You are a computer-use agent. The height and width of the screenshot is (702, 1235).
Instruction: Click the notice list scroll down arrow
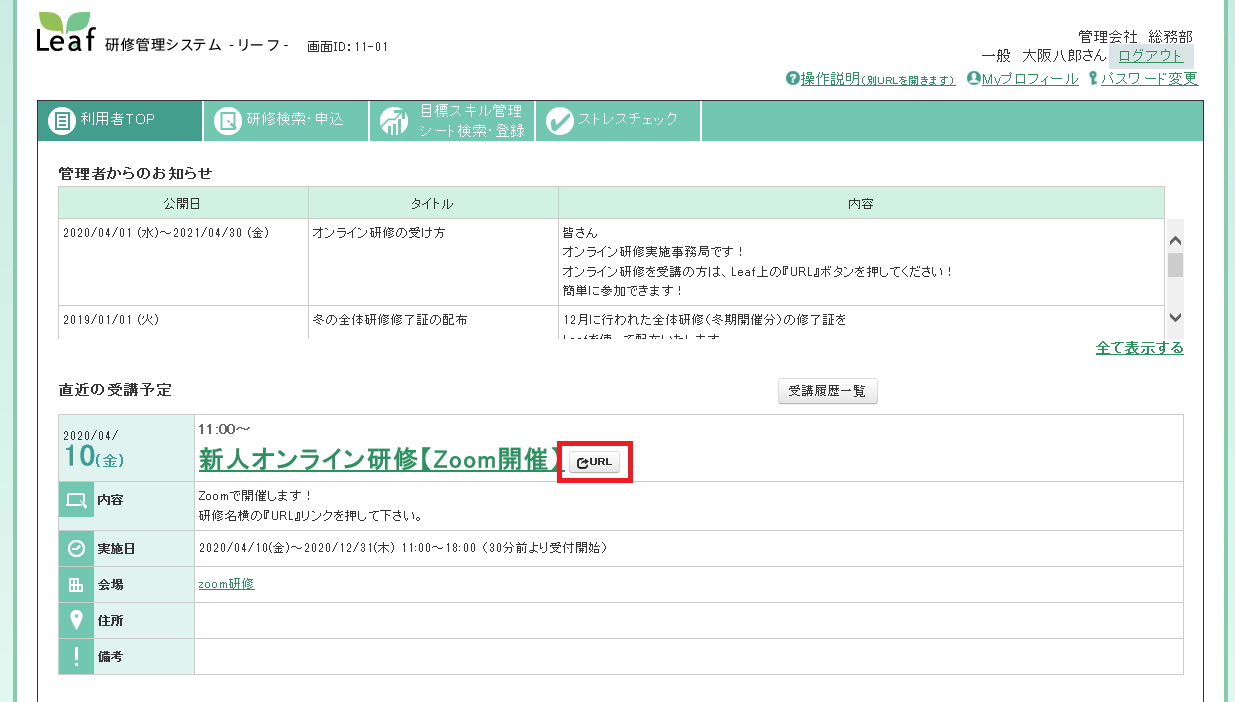[x=1175, y=317]
